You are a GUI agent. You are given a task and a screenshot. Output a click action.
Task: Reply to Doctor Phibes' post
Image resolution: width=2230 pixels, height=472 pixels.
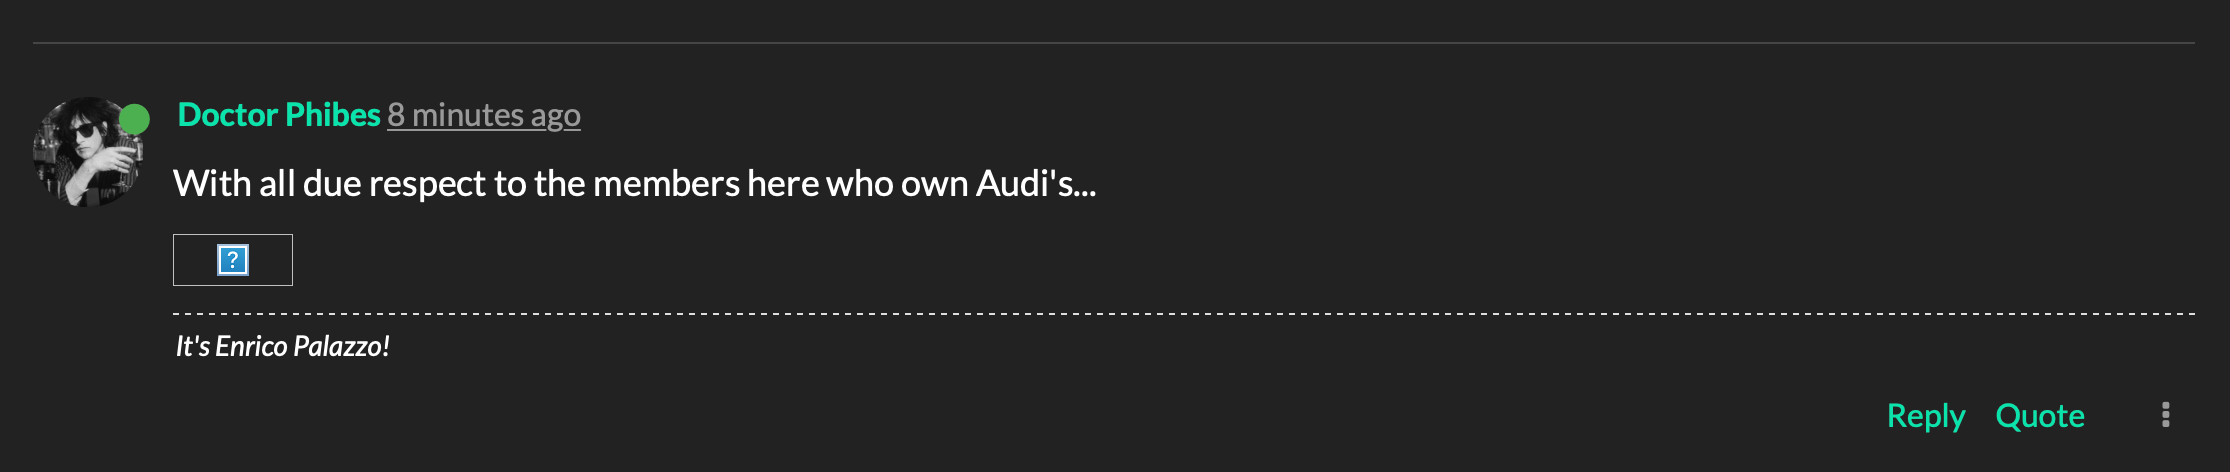(x=1926, y=416)
